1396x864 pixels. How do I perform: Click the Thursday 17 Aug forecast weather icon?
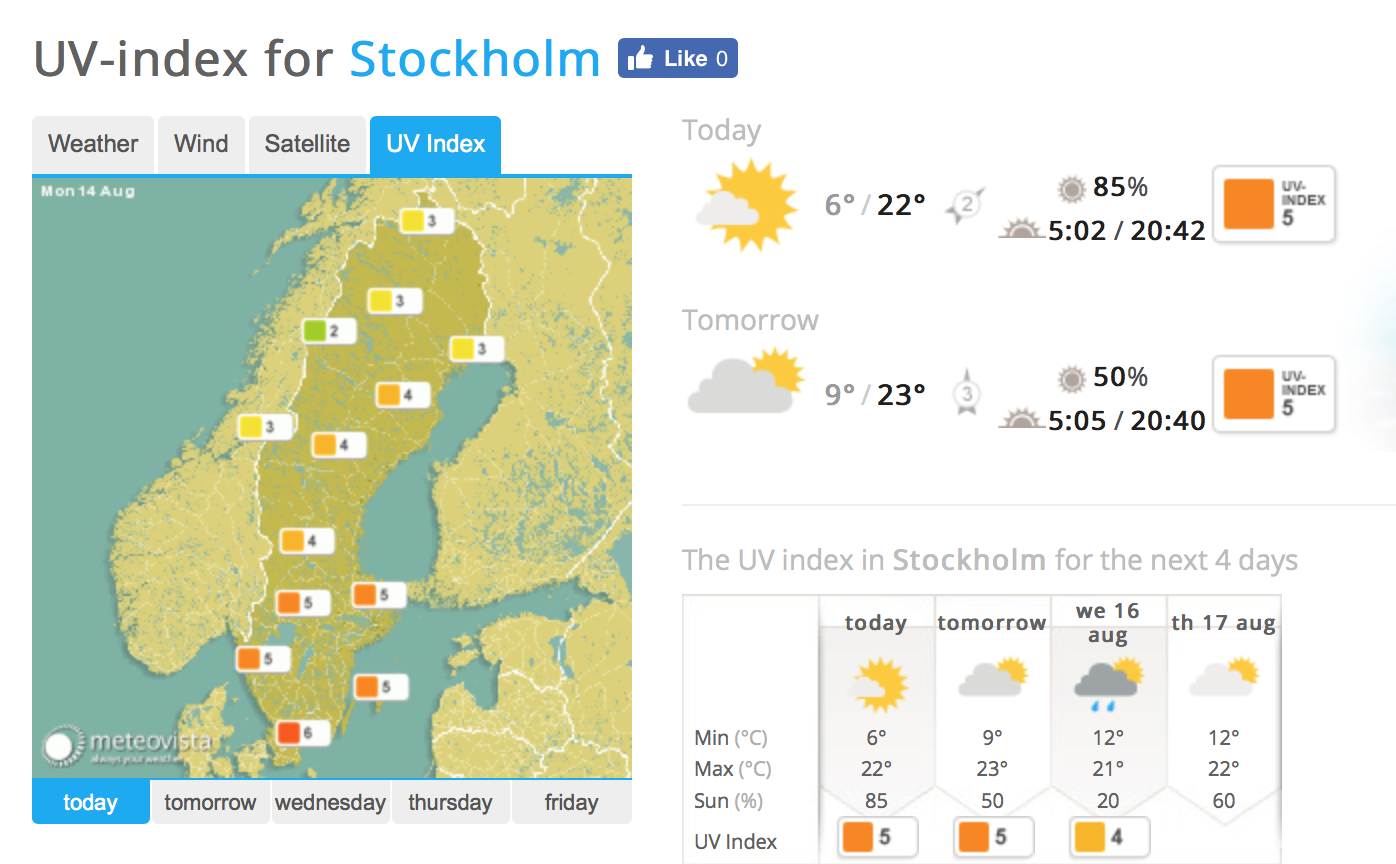[1224, 677]
